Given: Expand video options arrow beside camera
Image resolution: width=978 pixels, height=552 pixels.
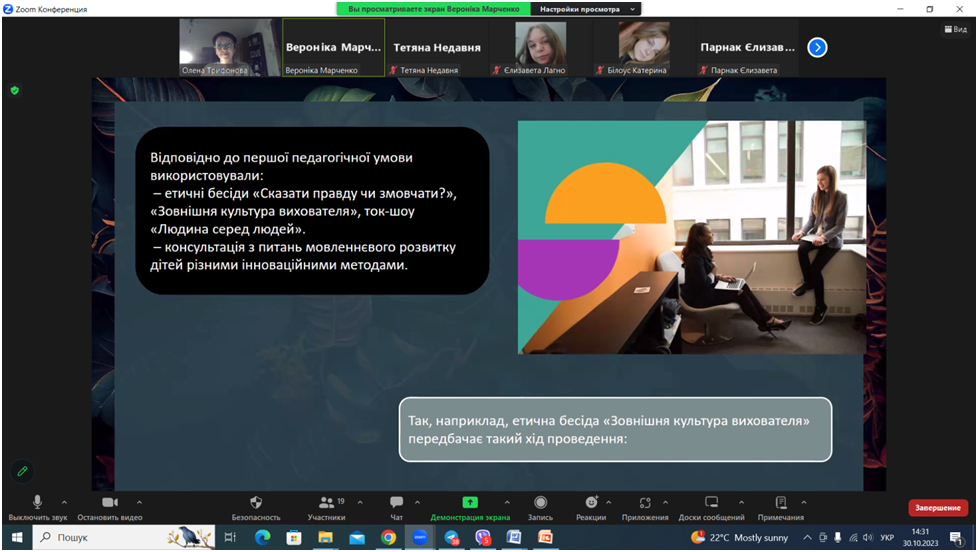Looking at the screenshot, I should pyautogui.click(x=139, y=502).
